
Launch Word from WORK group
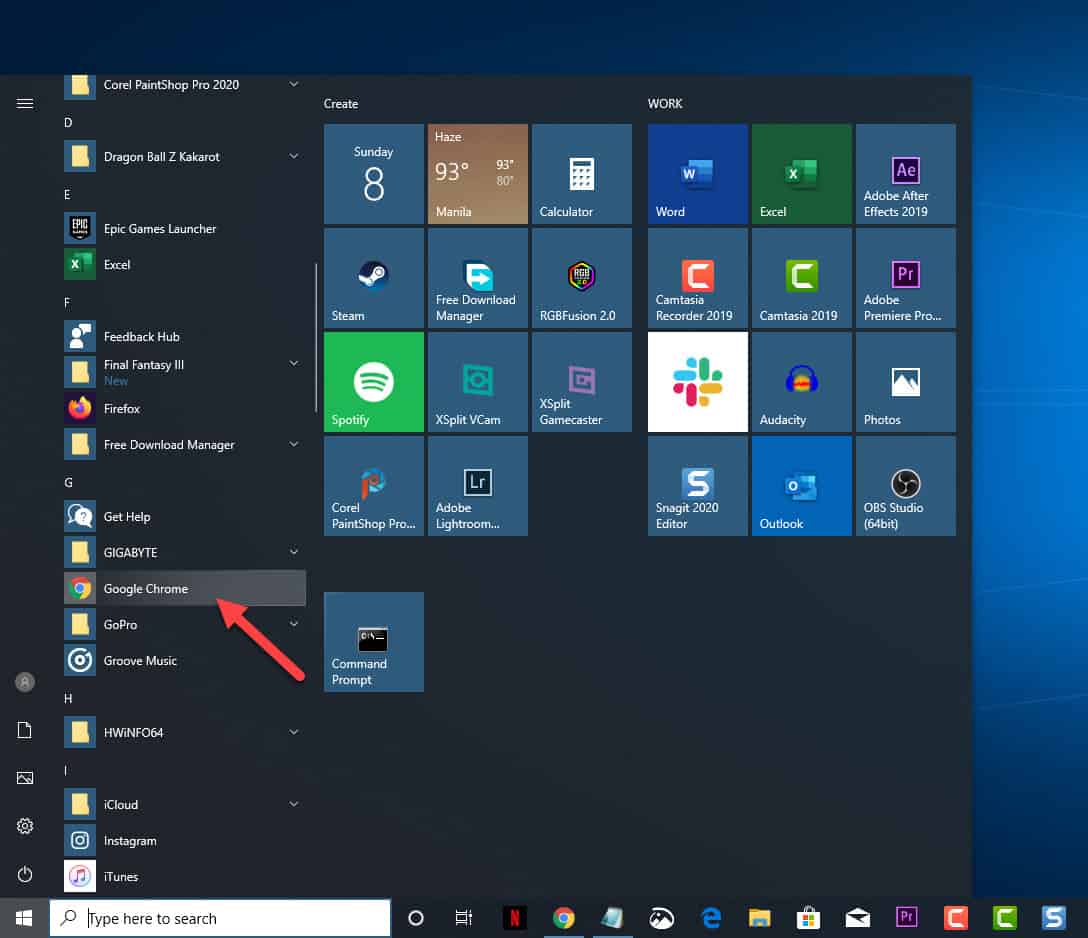[697, 173]
